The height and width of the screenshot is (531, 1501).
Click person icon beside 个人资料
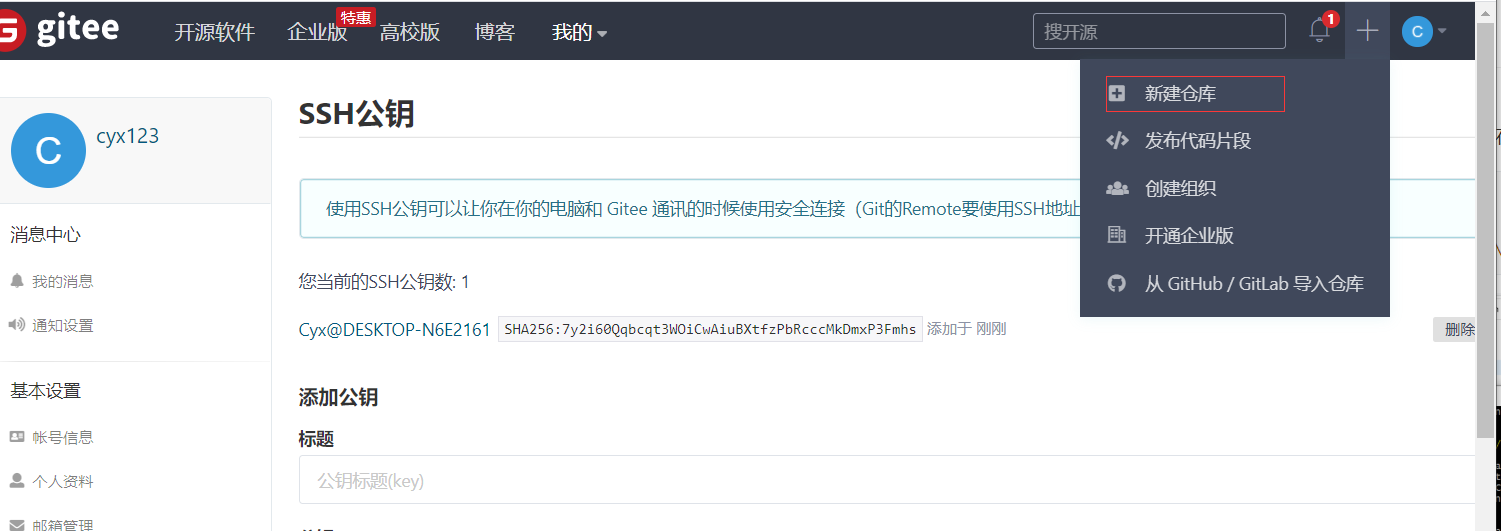point(16,481)
